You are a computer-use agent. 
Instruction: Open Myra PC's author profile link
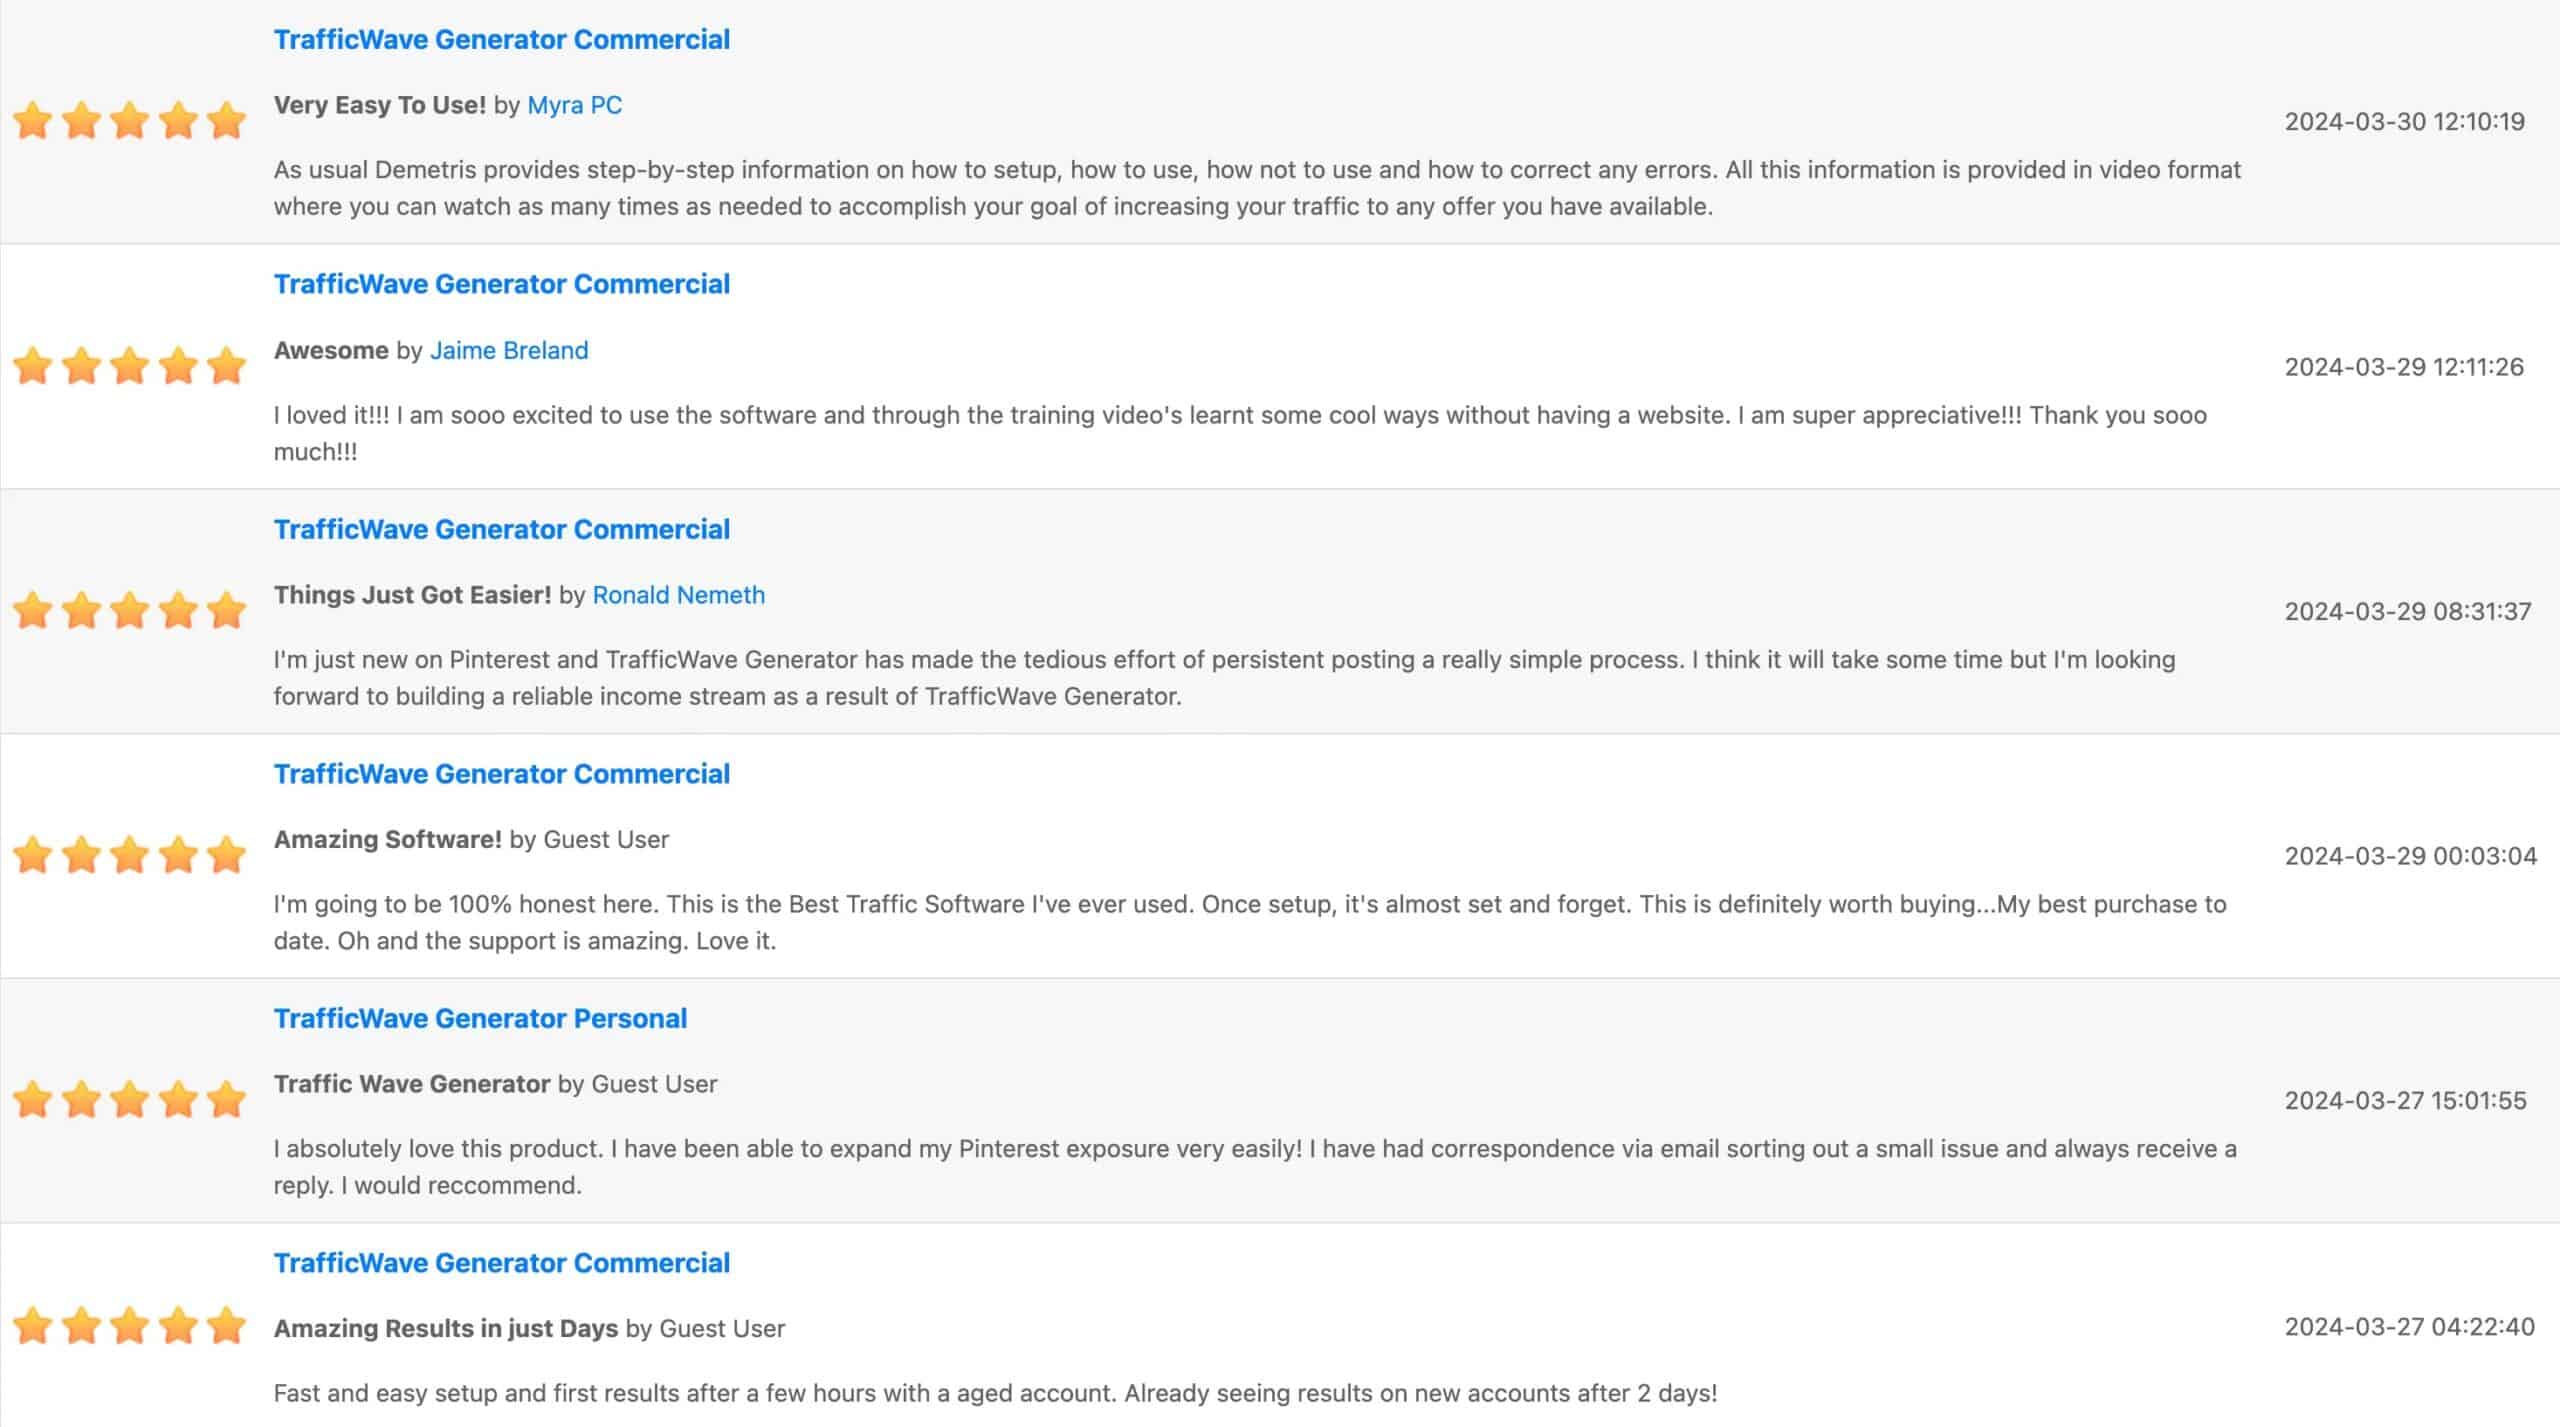tap(574, 105)
